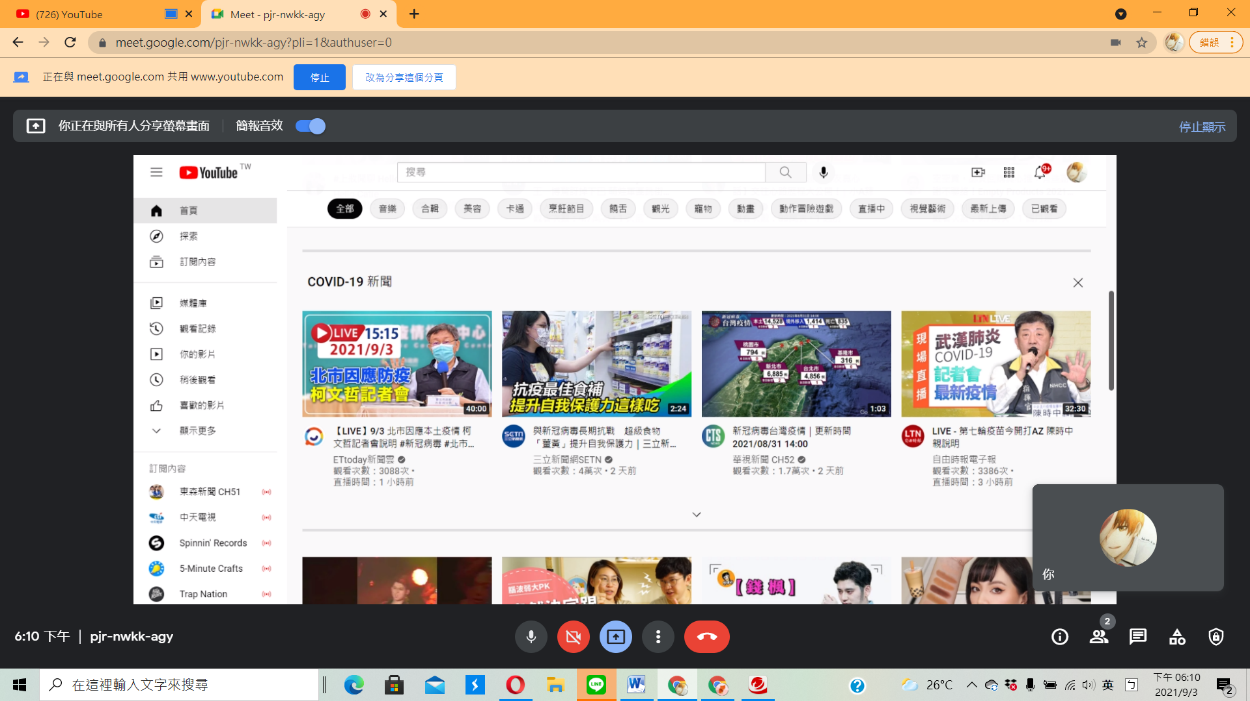Open the Meet activities panel

[x=1177, y=637]
